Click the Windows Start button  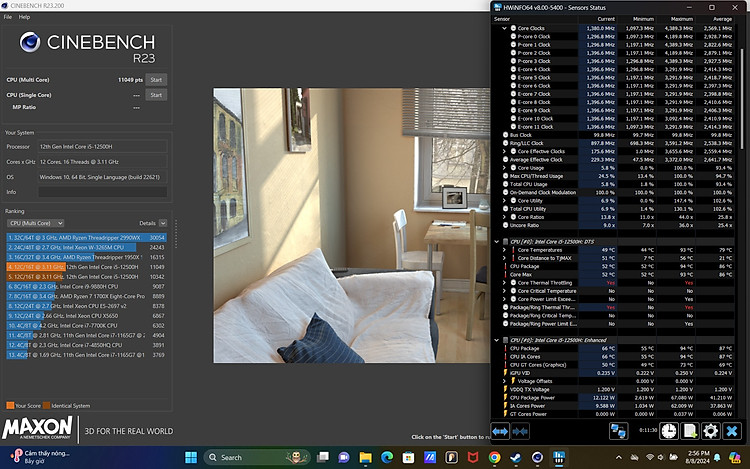191,458
